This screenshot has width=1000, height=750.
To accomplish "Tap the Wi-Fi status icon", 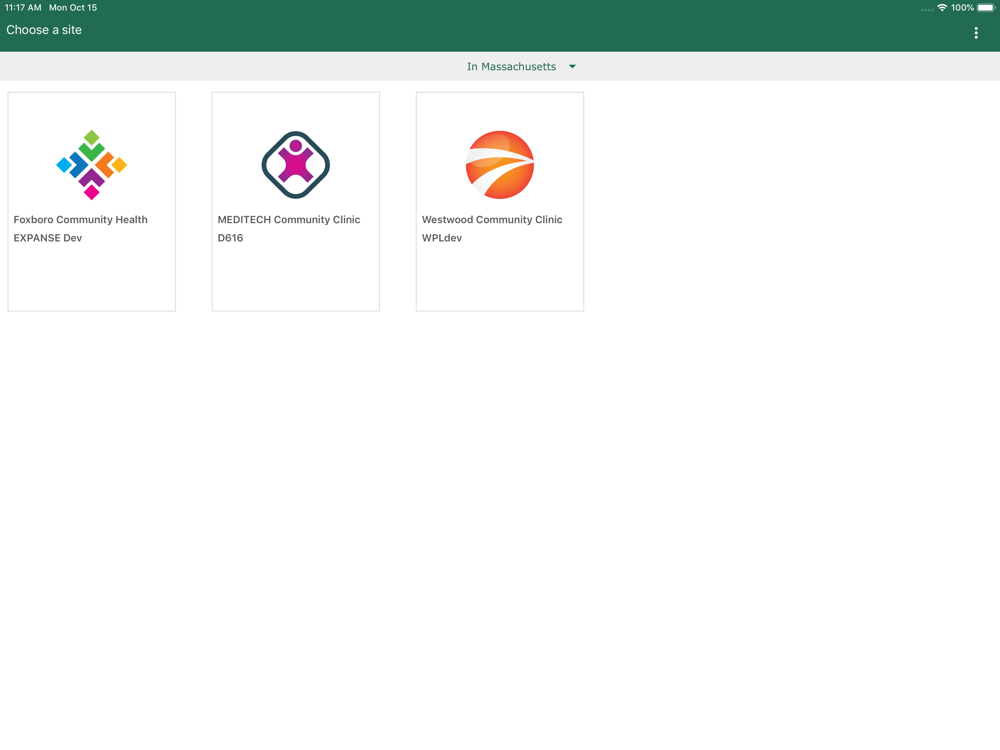I will pos(942,8).
